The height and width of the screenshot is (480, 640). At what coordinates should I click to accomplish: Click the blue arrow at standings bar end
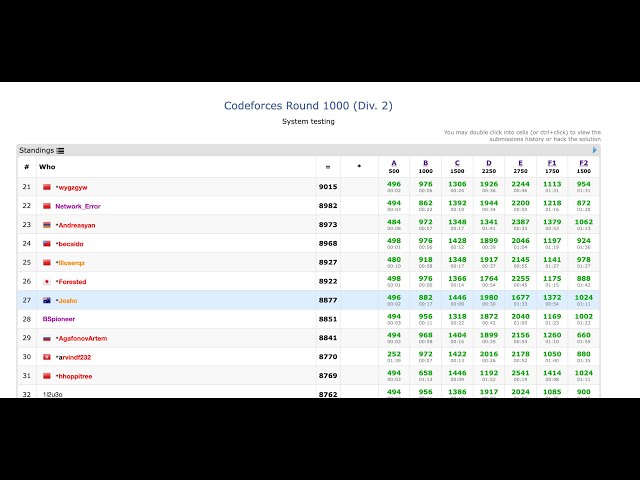click(x=595, y=150)
